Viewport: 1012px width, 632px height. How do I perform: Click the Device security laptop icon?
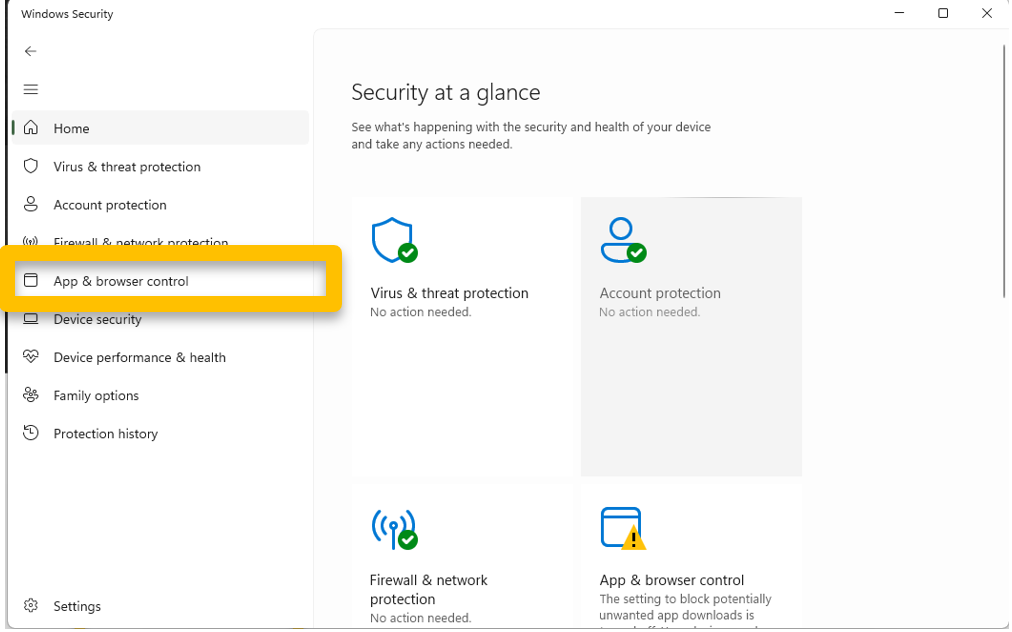(31, 319)
